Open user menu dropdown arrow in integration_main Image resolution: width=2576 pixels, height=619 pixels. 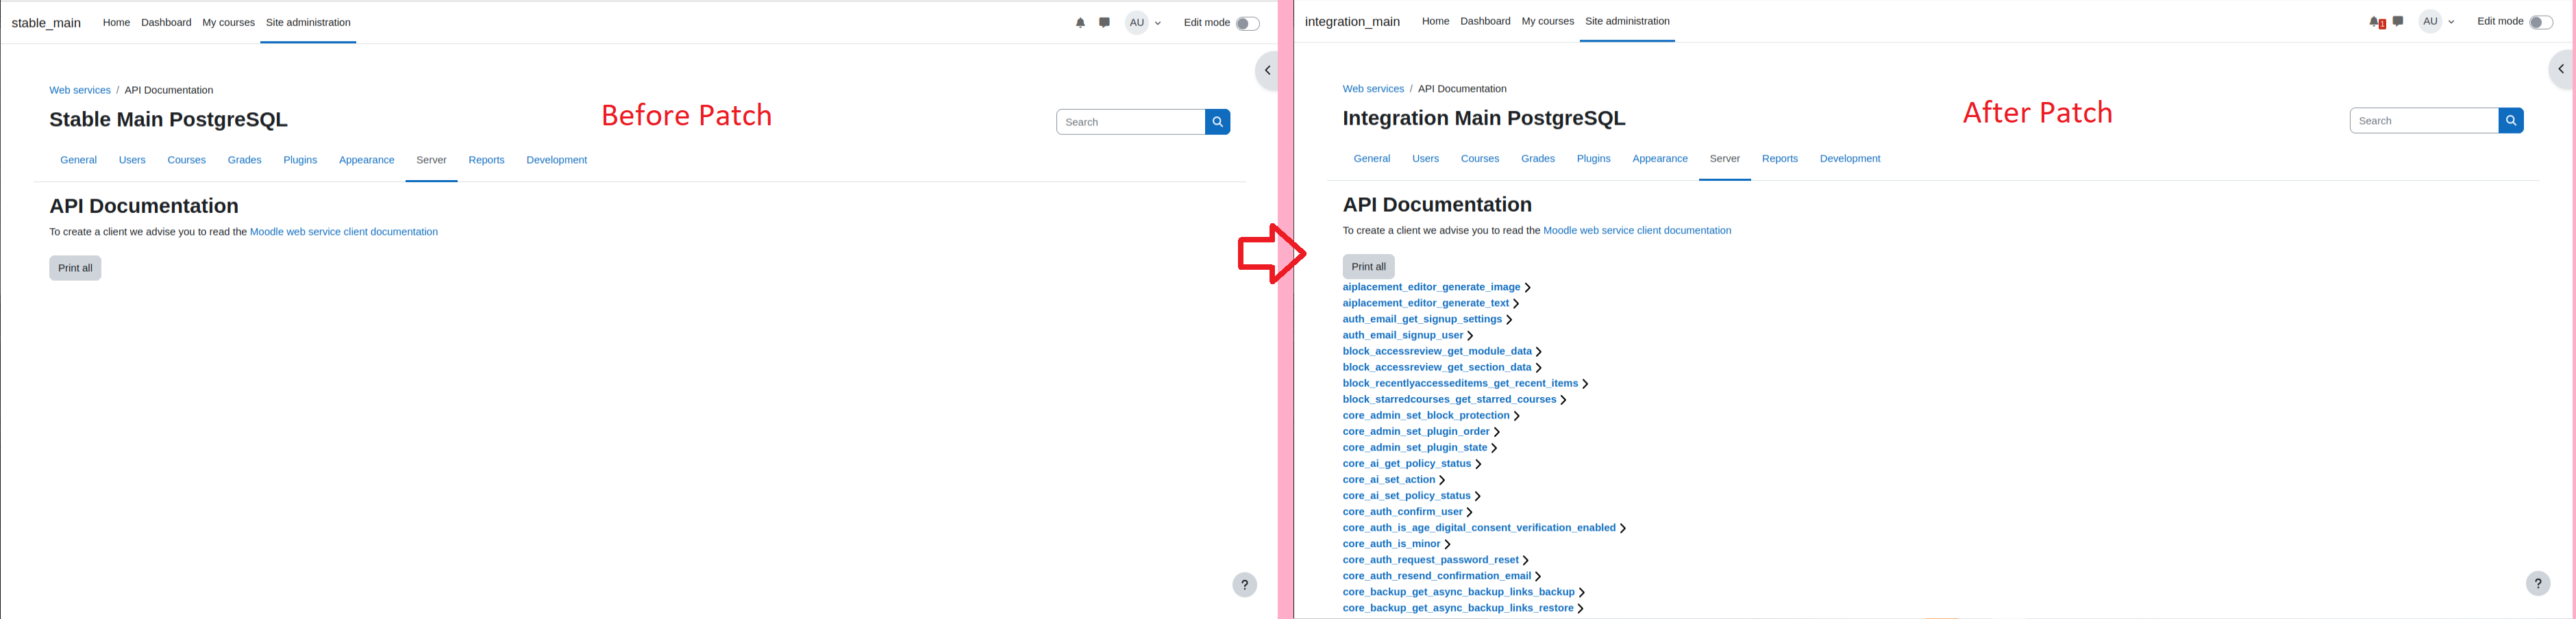pyautogui.click(x=2451, y=22)
